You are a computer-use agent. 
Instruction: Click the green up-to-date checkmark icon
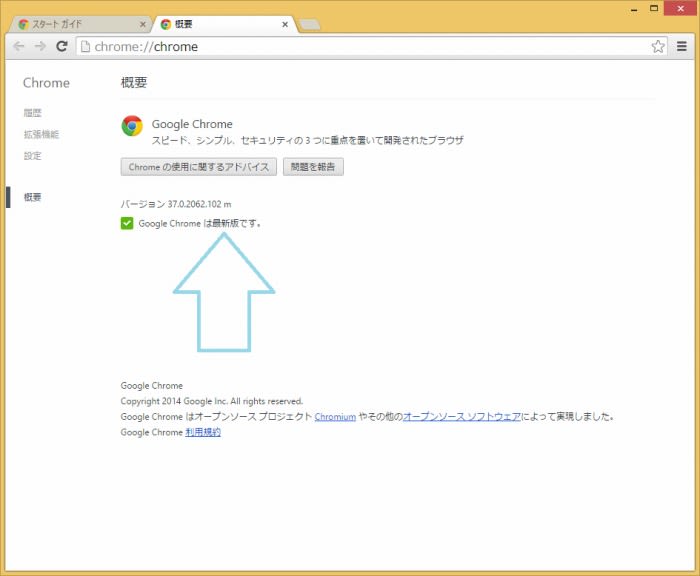tap(127, 223)
